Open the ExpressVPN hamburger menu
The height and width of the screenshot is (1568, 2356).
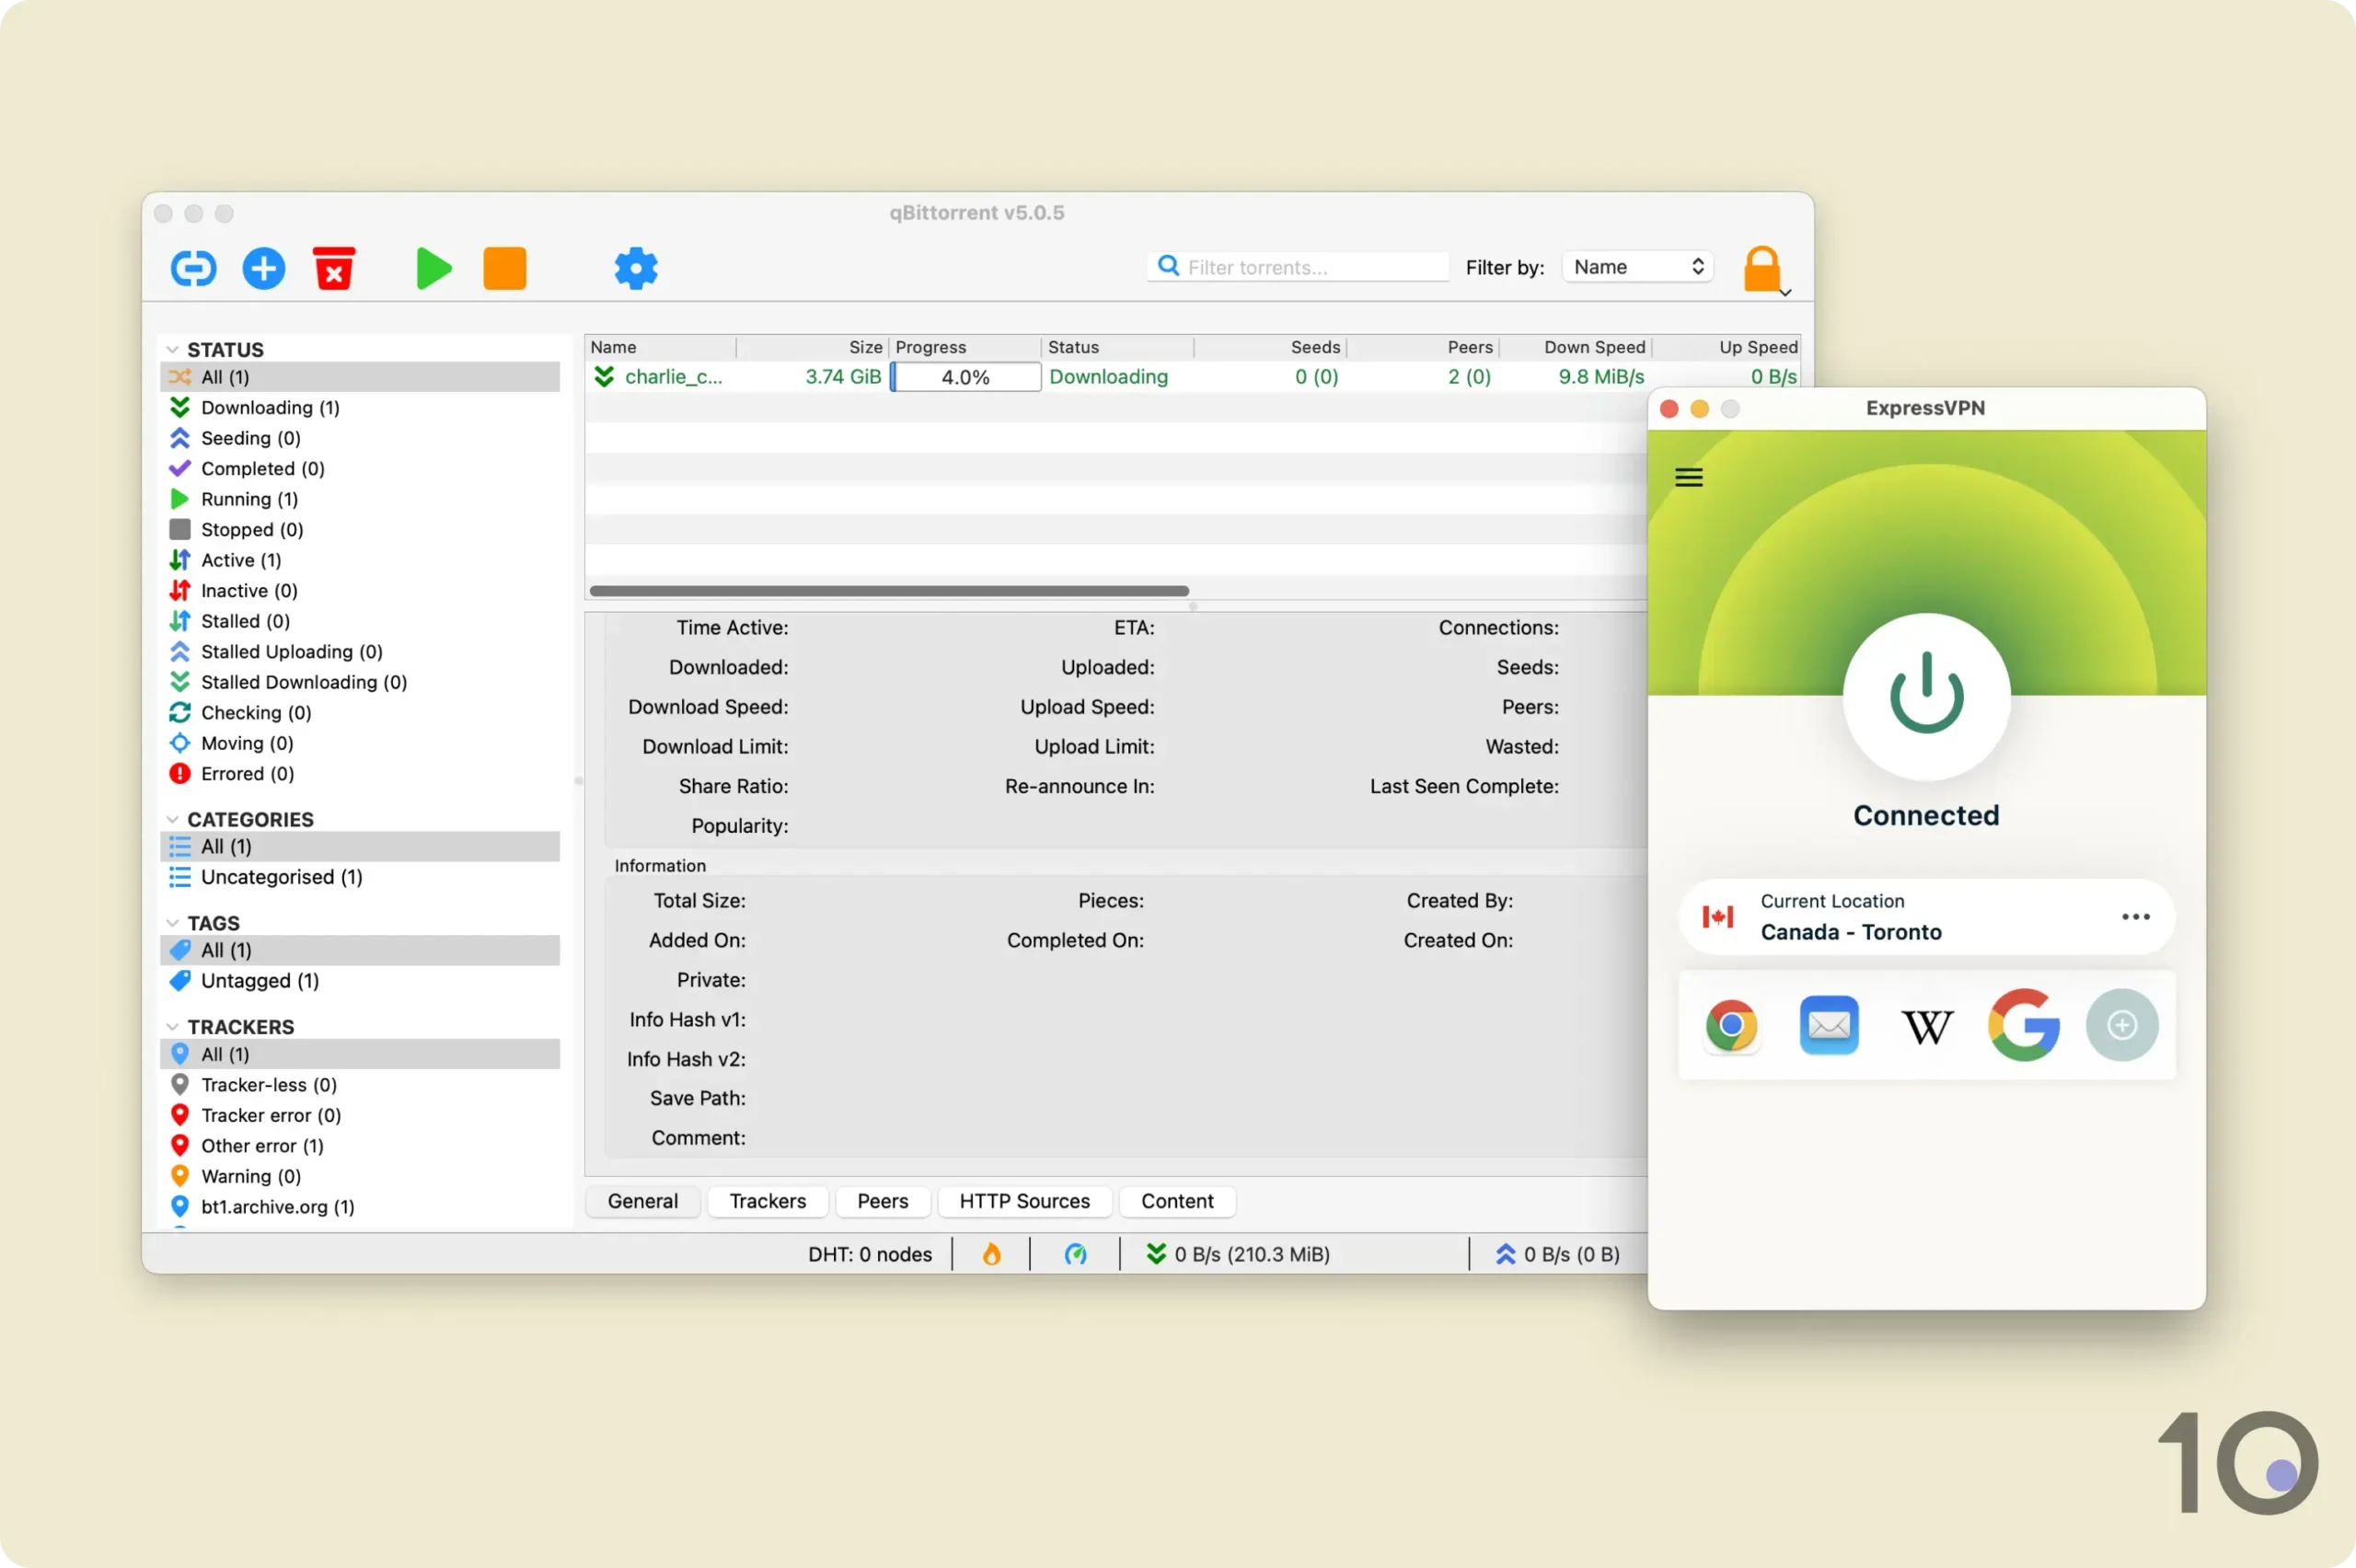click(1689, 476)
